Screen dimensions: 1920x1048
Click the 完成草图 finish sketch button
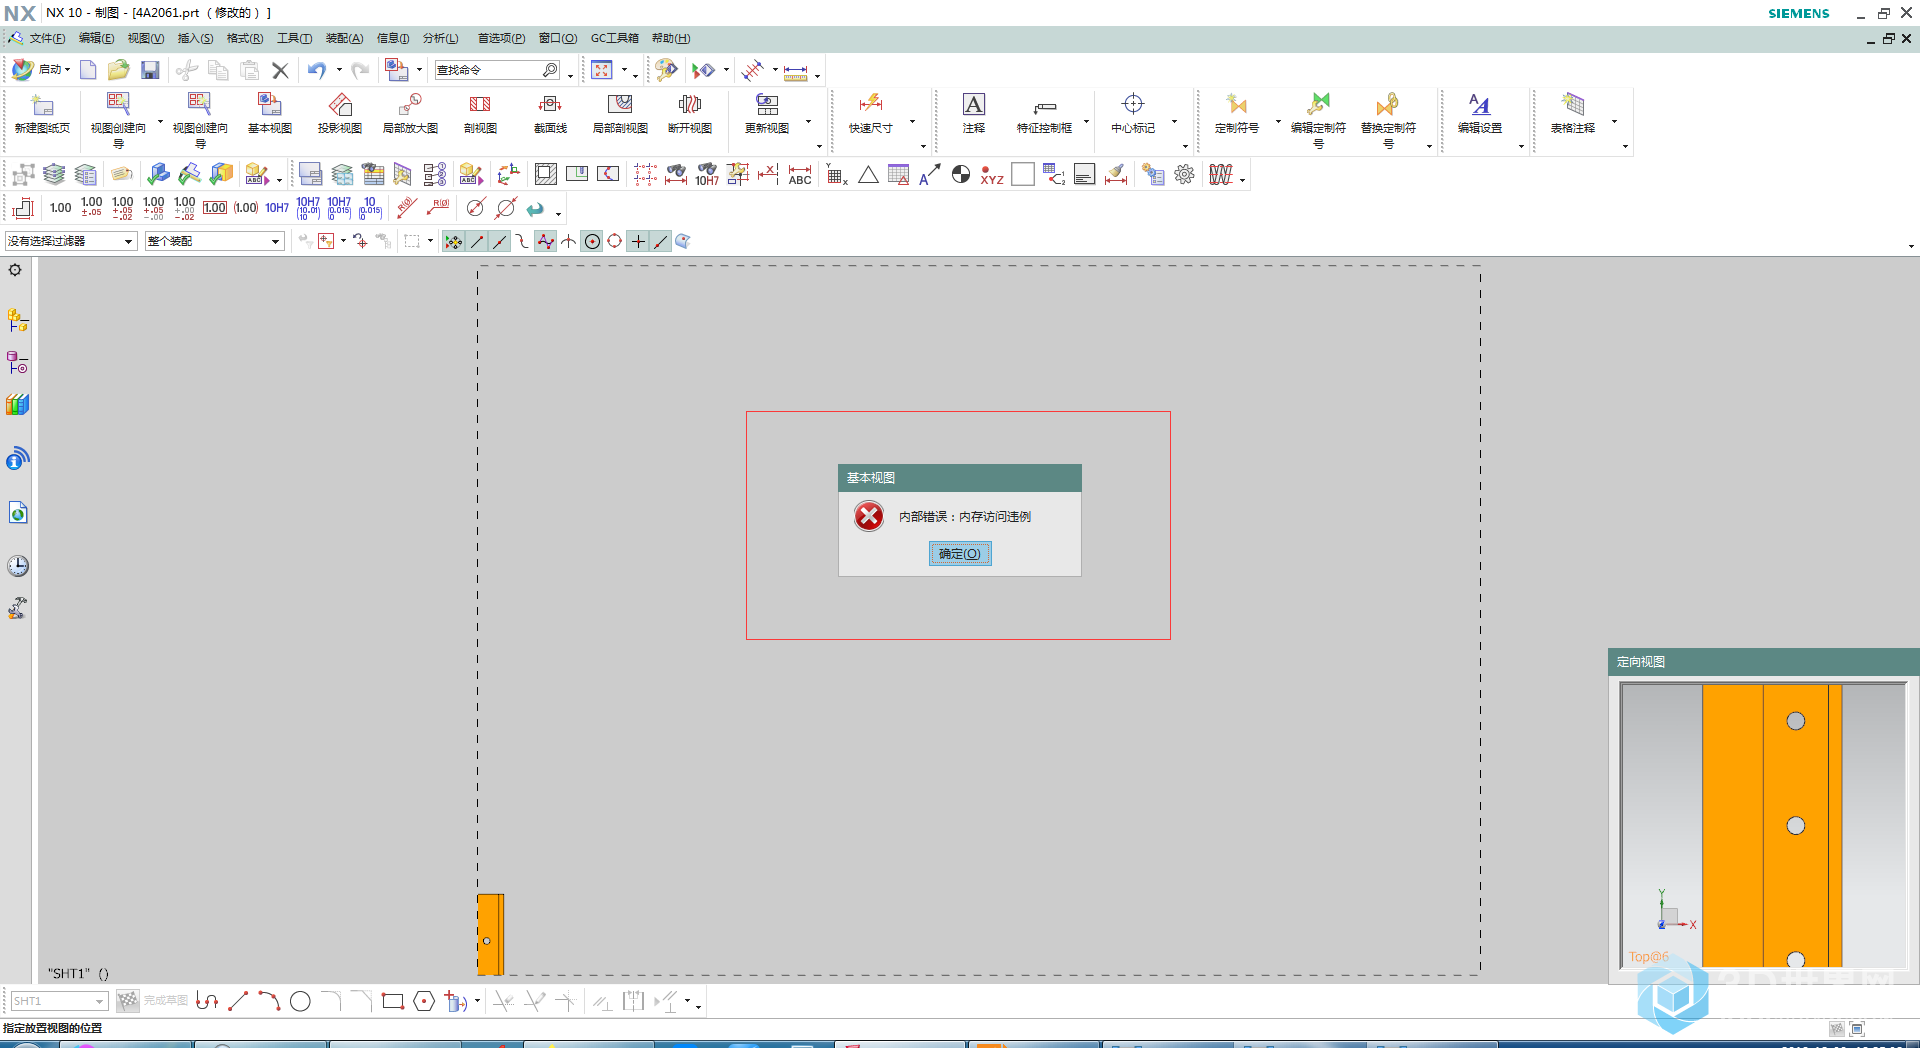pyautogui.click(x=153, y=1001)
